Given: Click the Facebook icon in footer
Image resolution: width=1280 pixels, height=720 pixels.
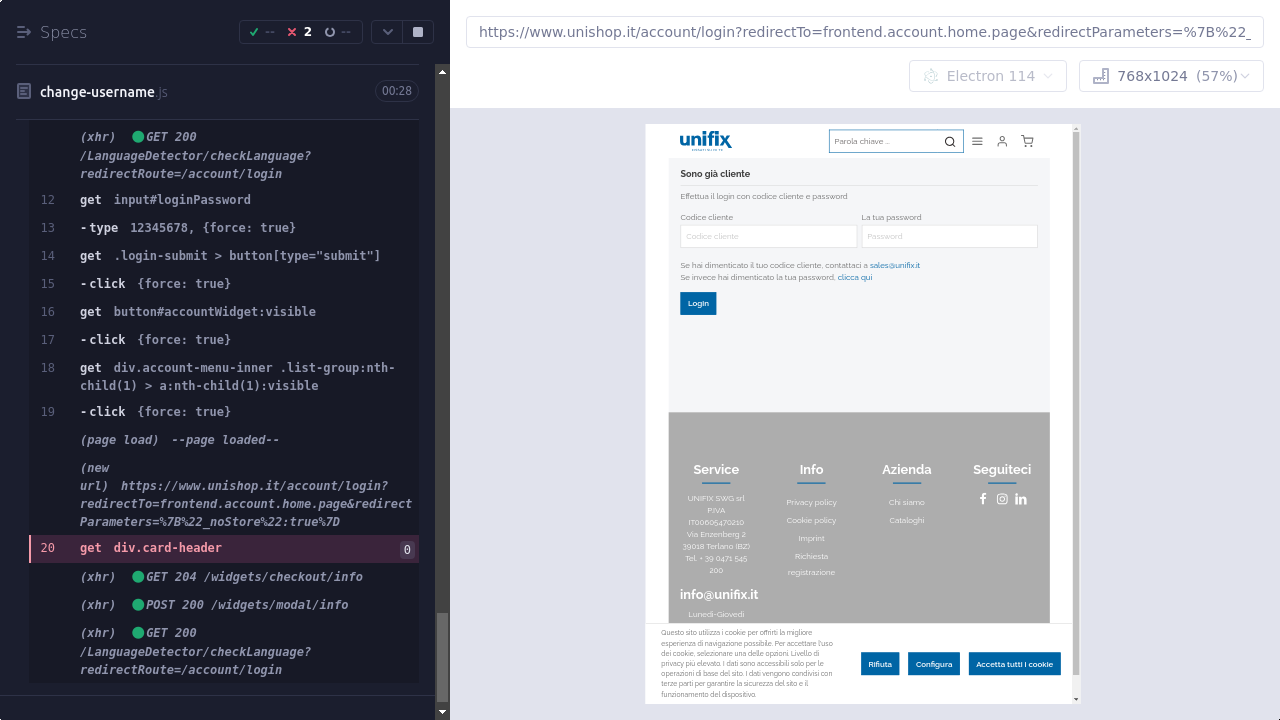Looking at the screenshot, I should pyautogui.click(x=983, y=499).
